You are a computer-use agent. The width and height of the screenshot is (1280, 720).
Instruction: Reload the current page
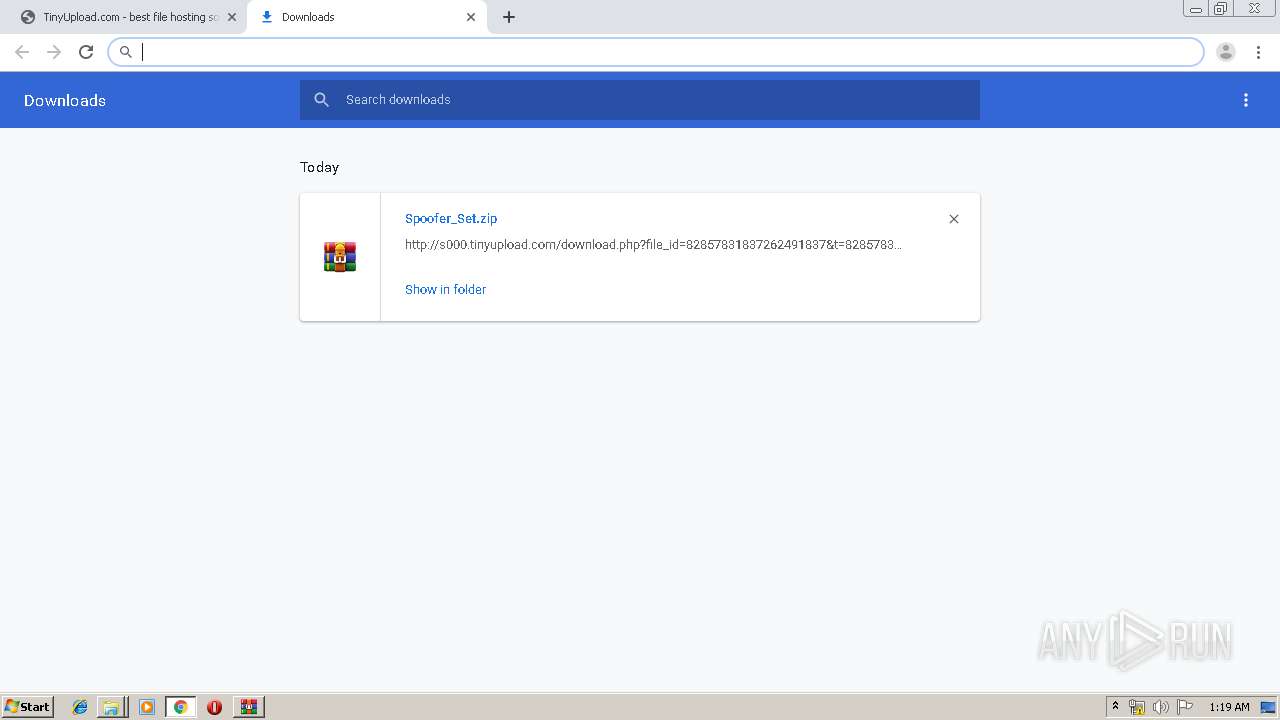[x=86, y=52]
